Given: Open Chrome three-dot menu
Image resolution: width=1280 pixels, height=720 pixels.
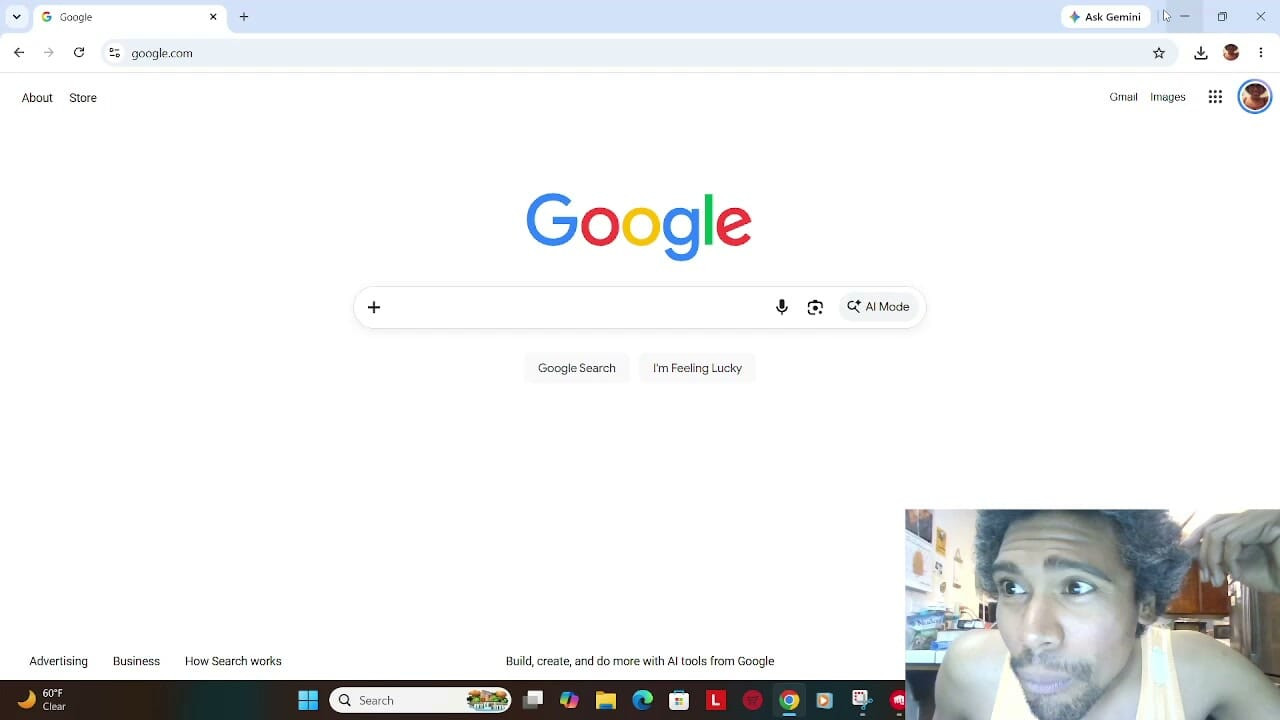Looking at the screenshot, I should 1261,53.
